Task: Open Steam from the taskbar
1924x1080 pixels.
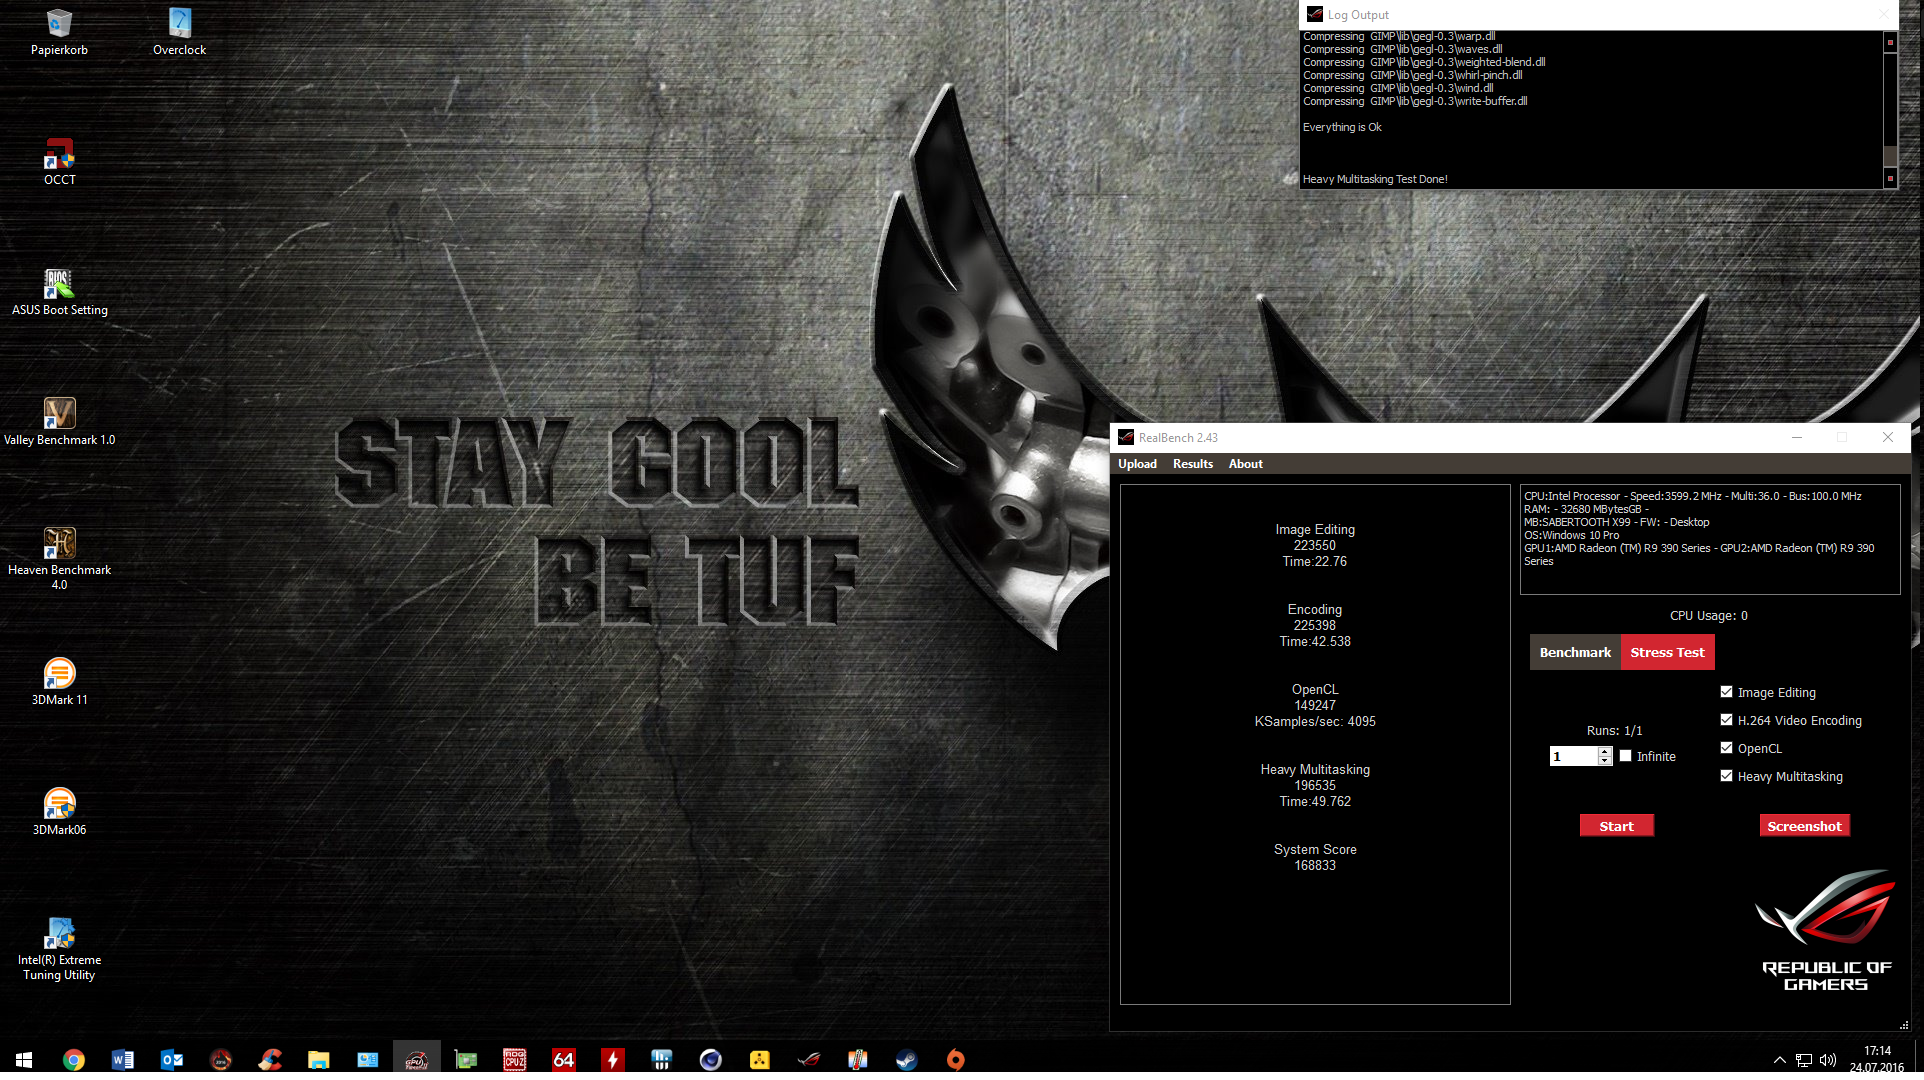Action: (x=906, y=1059)
